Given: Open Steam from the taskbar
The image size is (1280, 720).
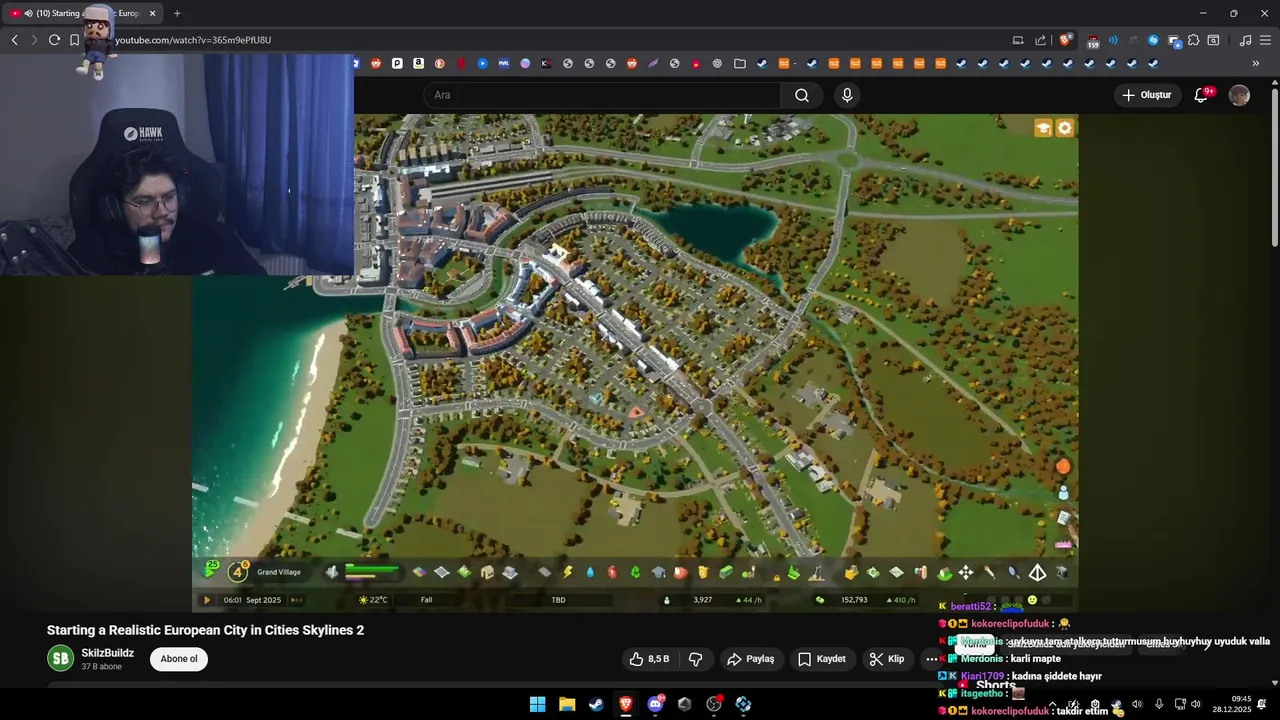Looking at the screenshot, I should (x=596, y=704).
